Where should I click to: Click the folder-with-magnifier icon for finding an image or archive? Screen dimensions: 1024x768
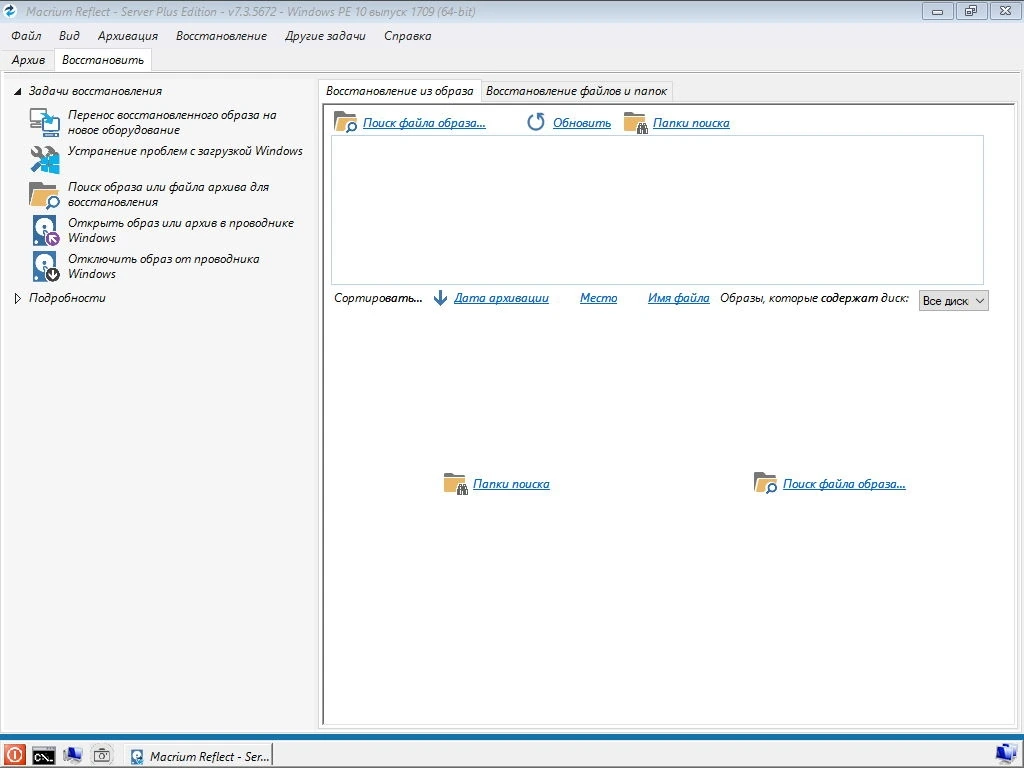pos(44,195)
